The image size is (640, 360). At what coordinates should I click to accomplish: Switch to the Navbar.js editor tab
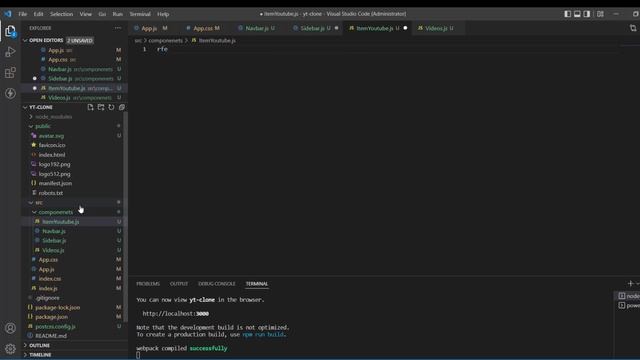coord(257,28)
